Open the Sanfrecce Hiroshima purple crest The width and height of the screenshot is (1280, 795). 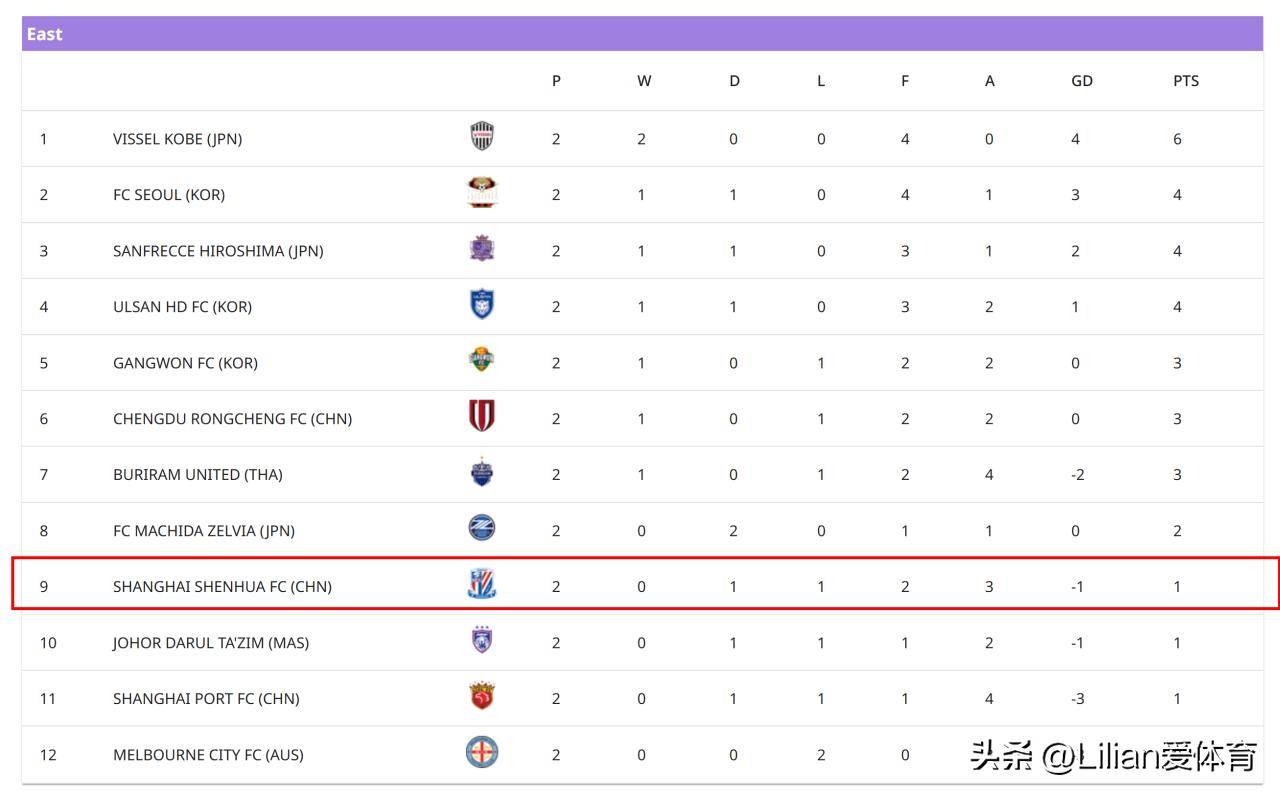(482, 248)
